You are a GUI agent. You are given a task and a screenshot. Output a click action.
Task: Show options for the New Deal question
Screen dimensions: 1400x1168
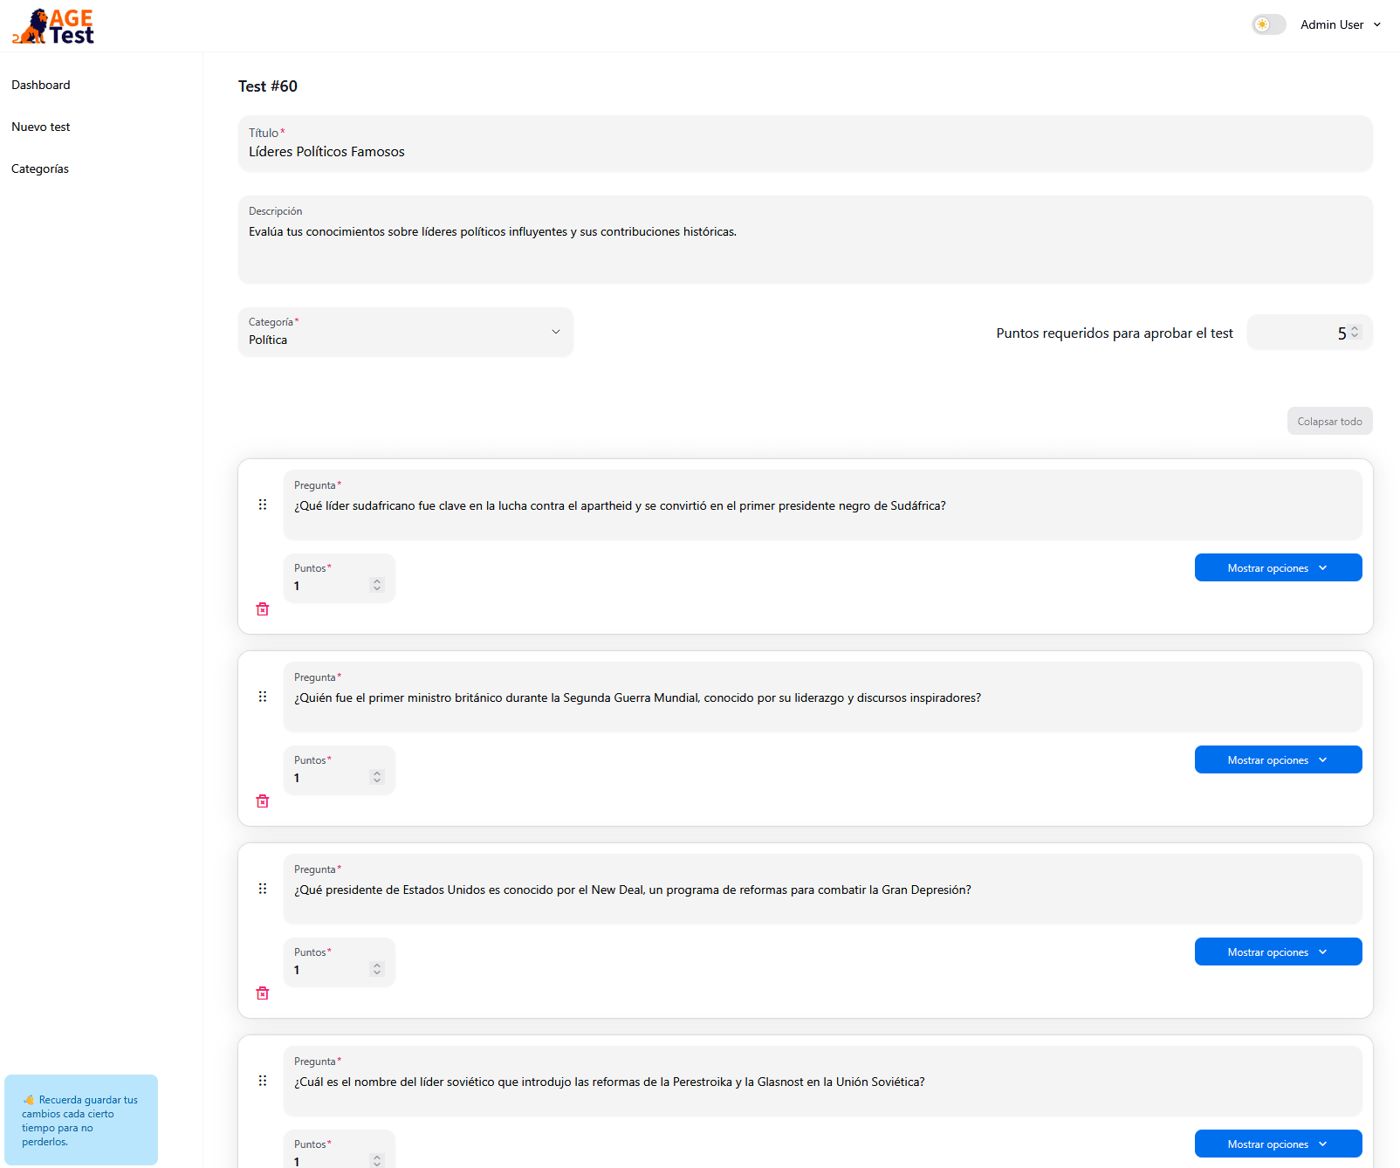[1278, 952]
